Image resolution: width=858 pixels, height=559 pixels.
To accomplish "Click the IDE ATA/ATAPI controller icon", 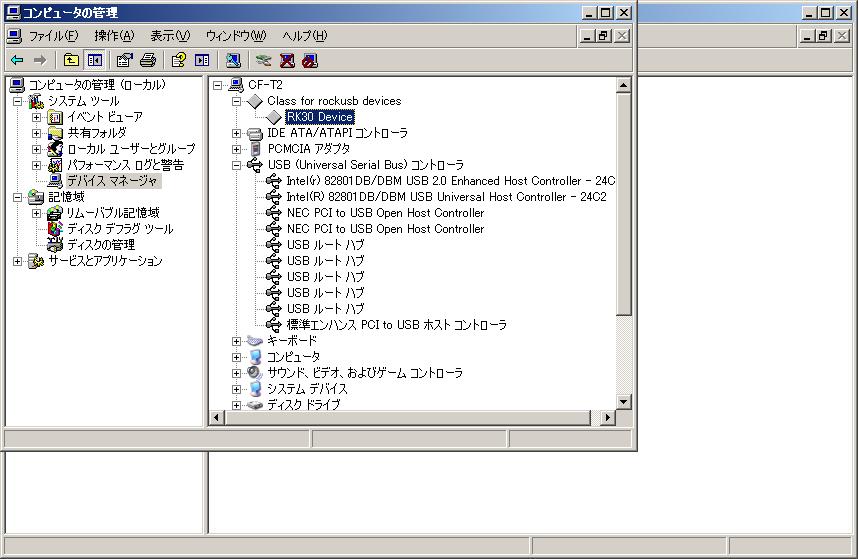I will (255, 133).
